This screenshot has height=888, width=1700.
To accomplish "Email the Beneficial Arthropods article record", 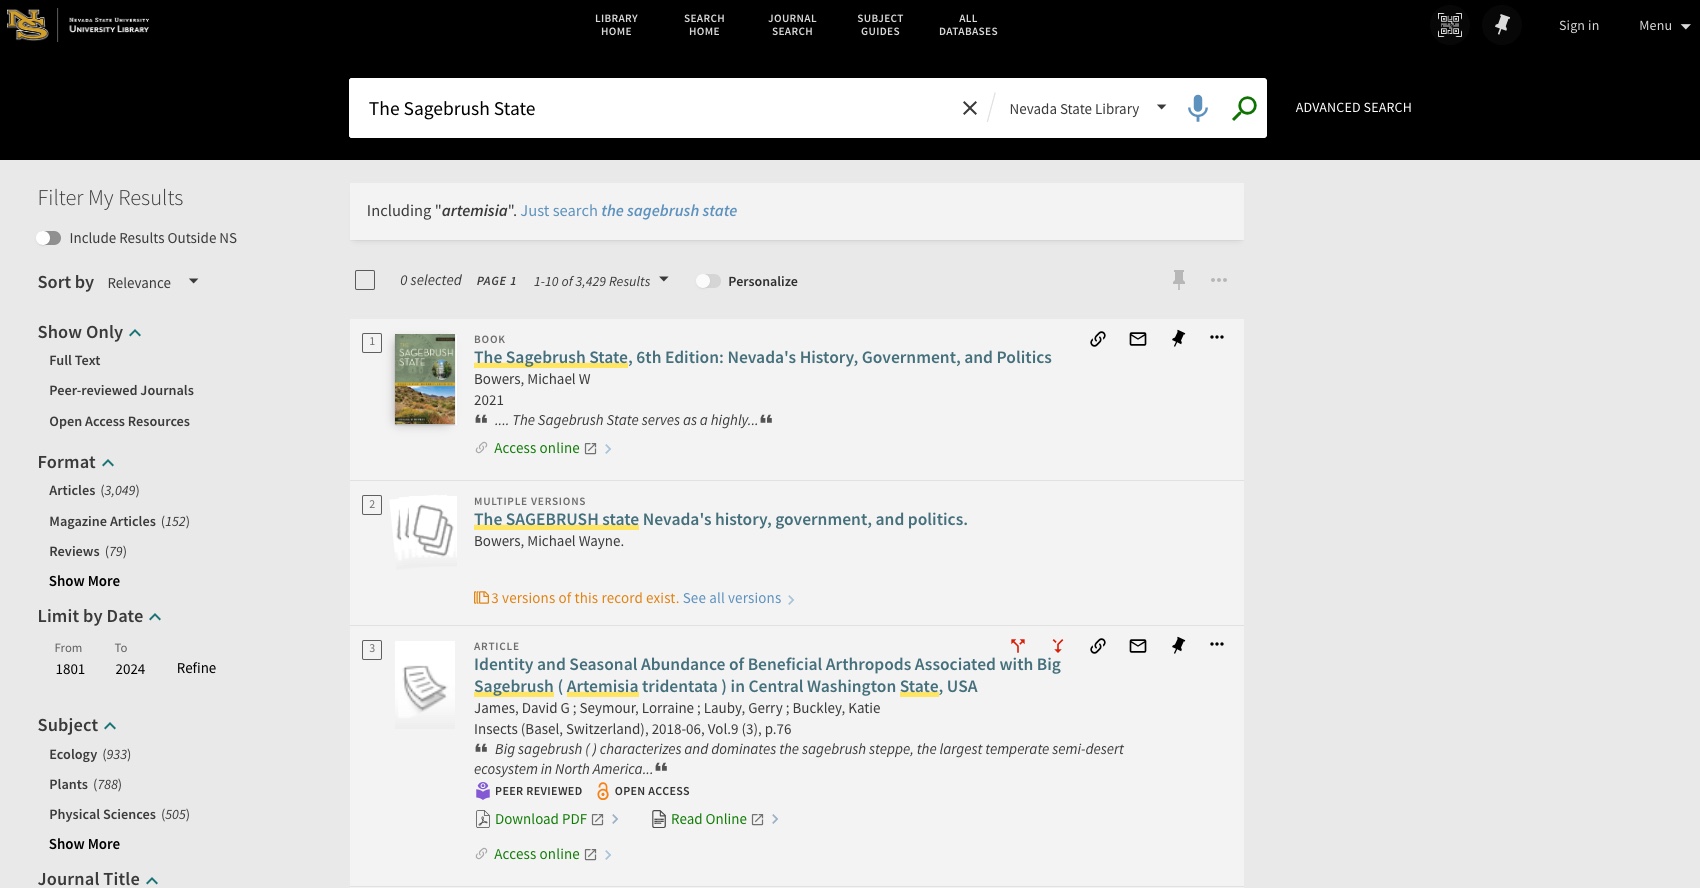I will coord(1138,646).
